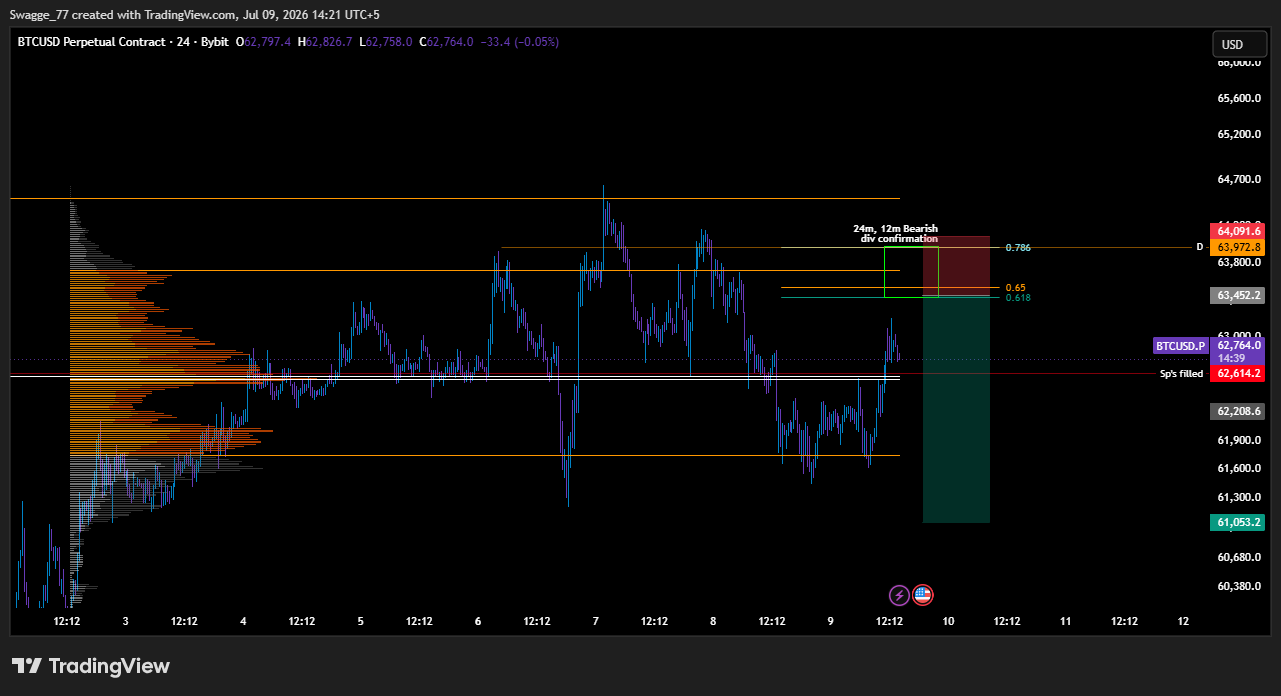Image resolution: width=1281 pixels, height=696 pixels.
Task: Click date 7 on the time axis
Action: 596,621
